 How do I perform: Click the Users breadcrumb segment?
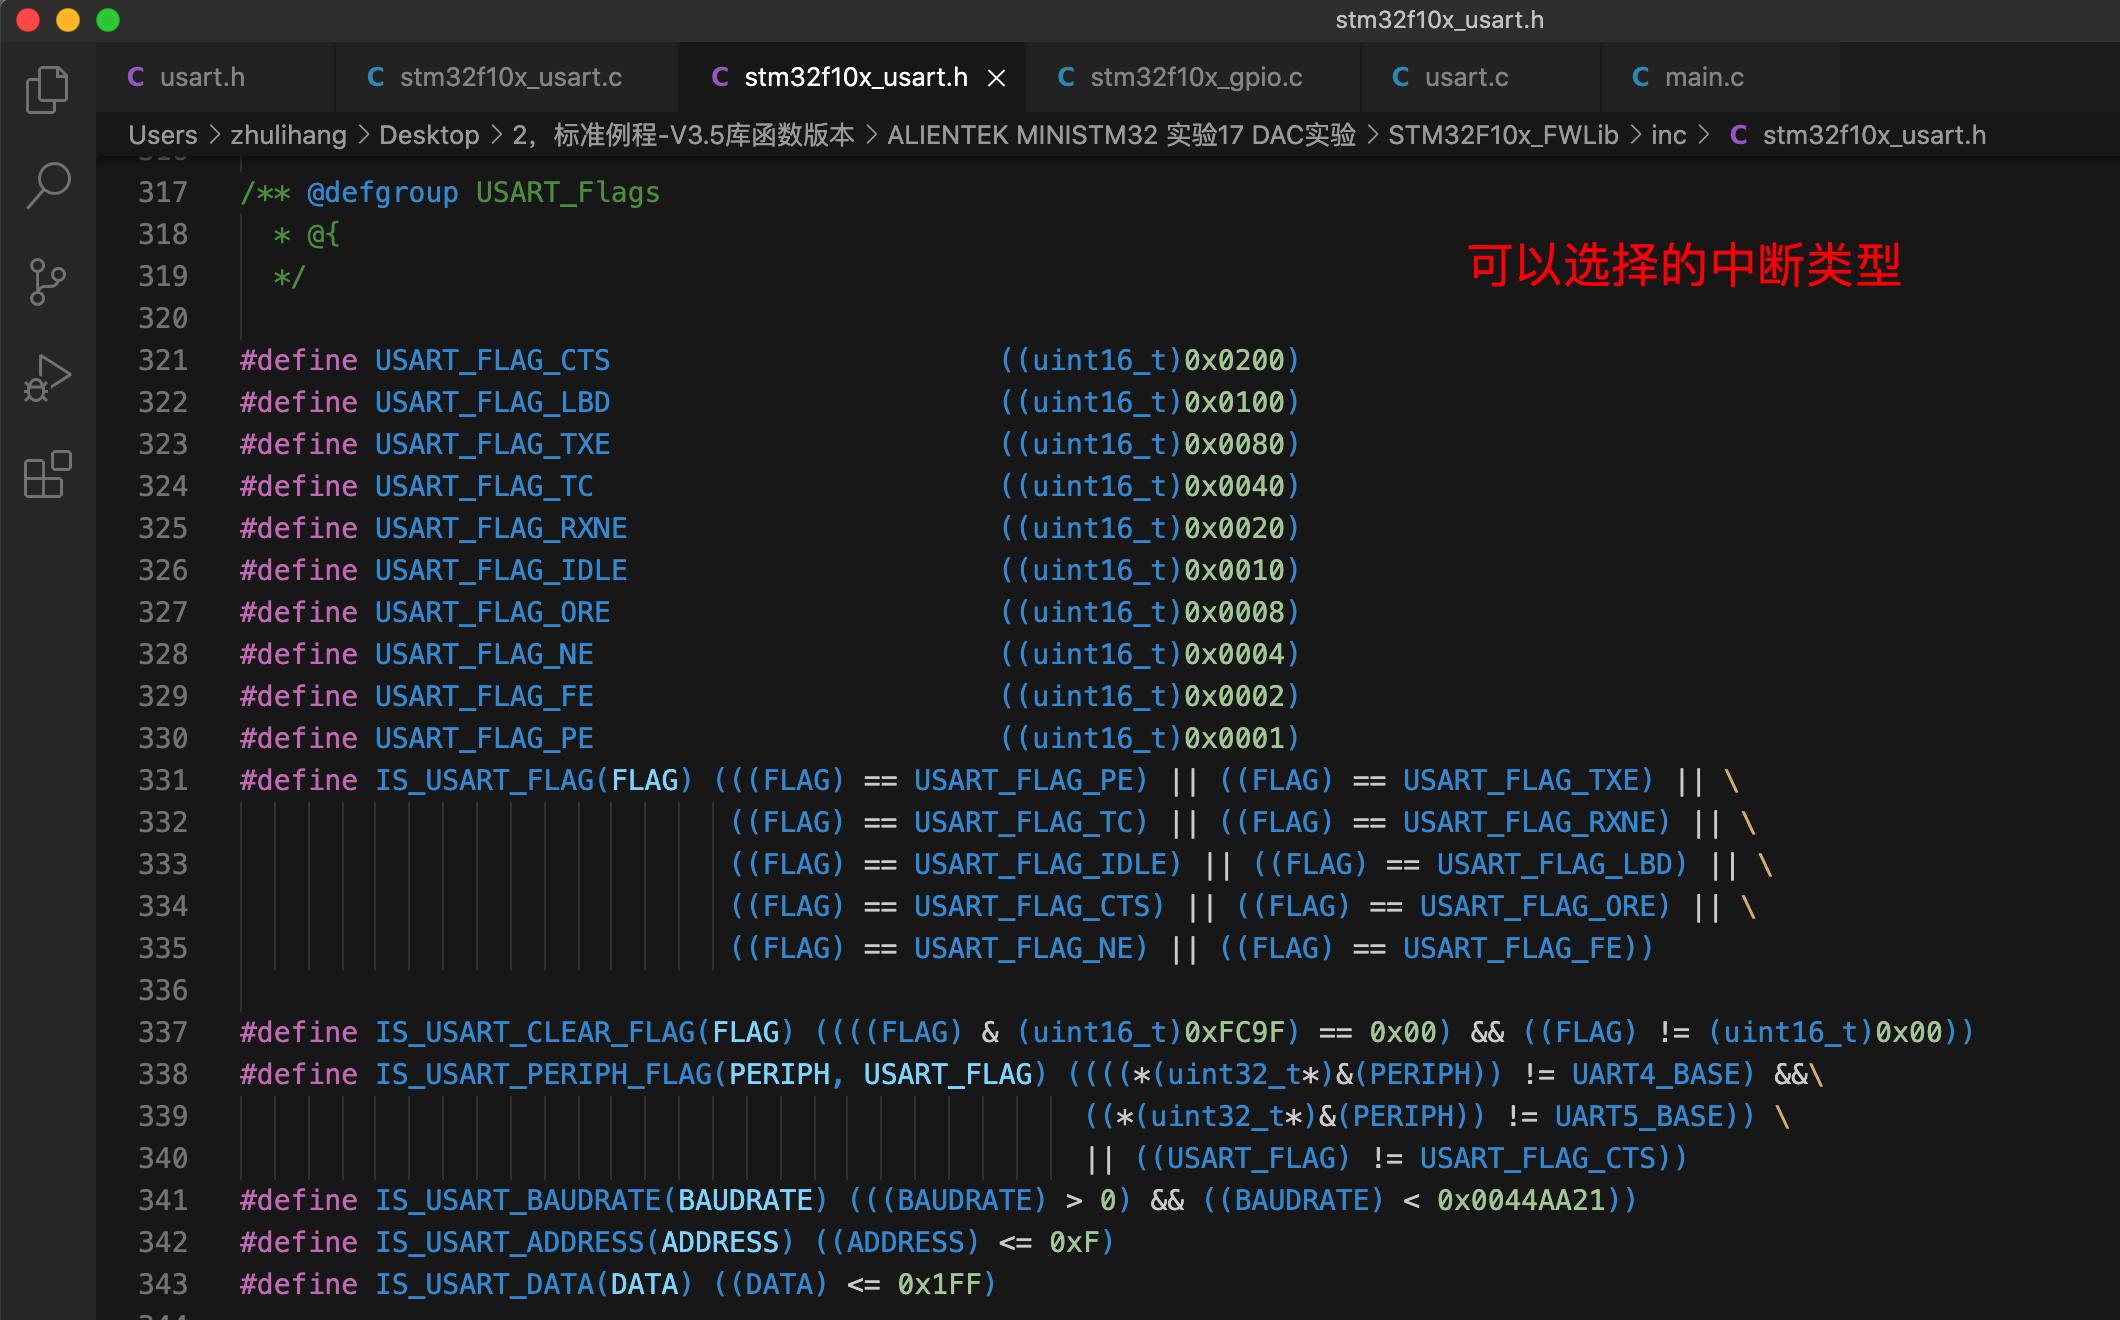tap(163, 135)
